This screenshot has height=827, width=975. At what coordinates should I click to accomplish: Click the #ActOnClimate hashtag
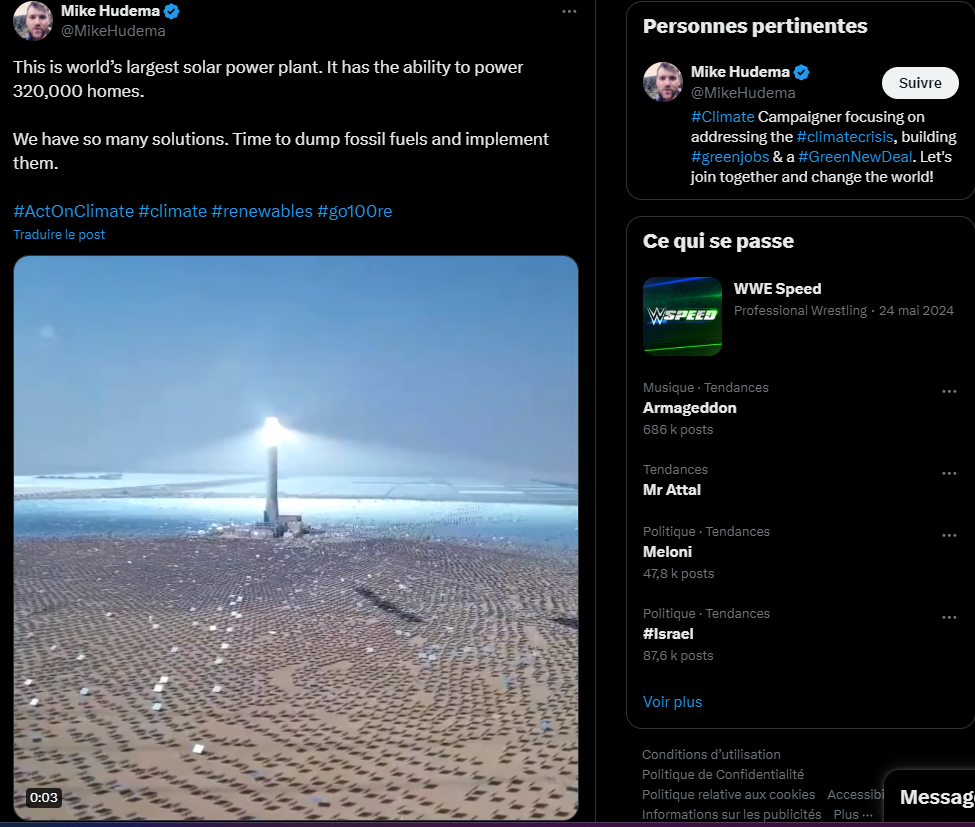pyautogui.click(x=73, y=211)
